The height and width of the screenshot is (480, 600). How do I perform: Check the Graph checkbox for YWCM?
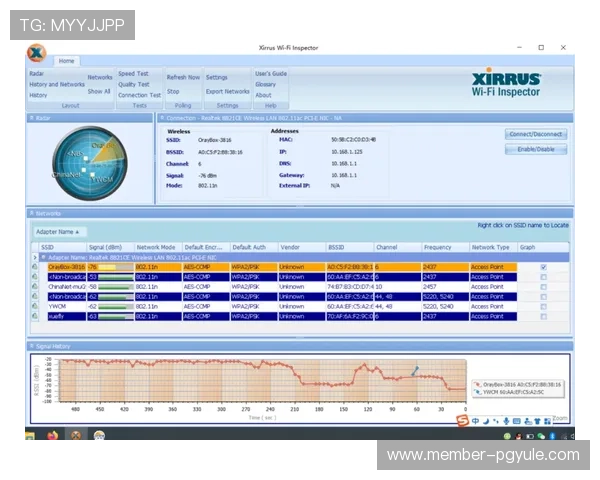(544, 307)
